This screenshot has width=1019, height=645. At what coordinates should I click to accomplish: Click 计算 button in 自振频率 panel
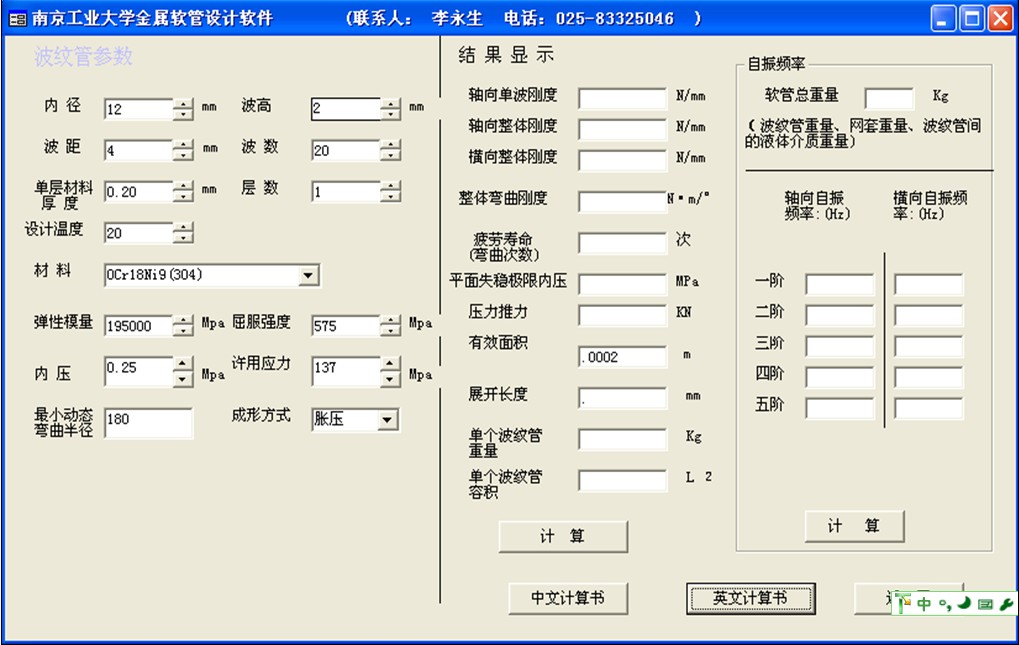854,526
